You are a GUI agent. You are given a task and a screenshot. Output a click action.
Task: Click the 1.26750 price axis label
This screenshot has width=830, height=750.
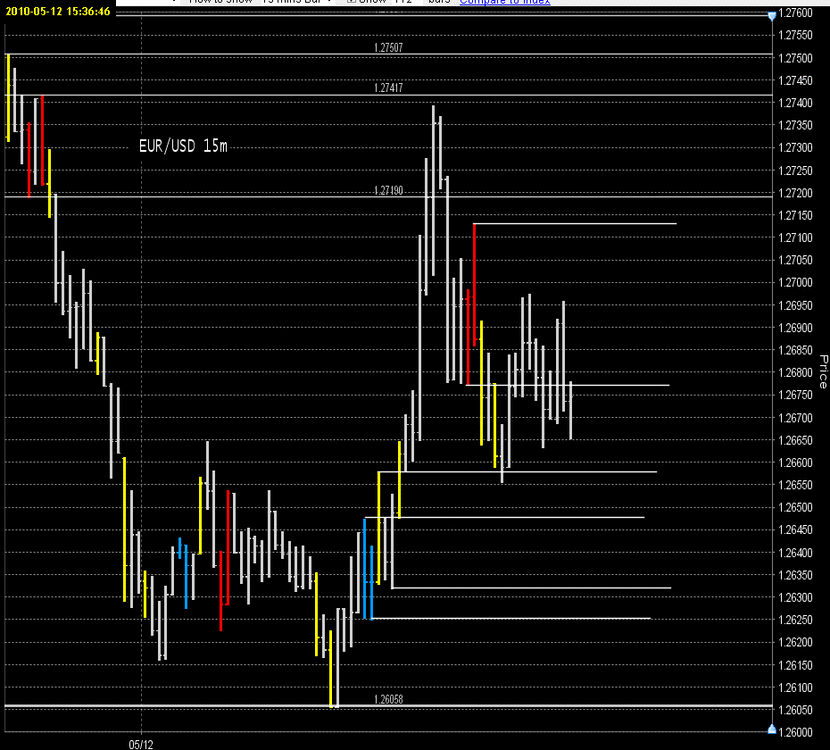tap(796, 395)
